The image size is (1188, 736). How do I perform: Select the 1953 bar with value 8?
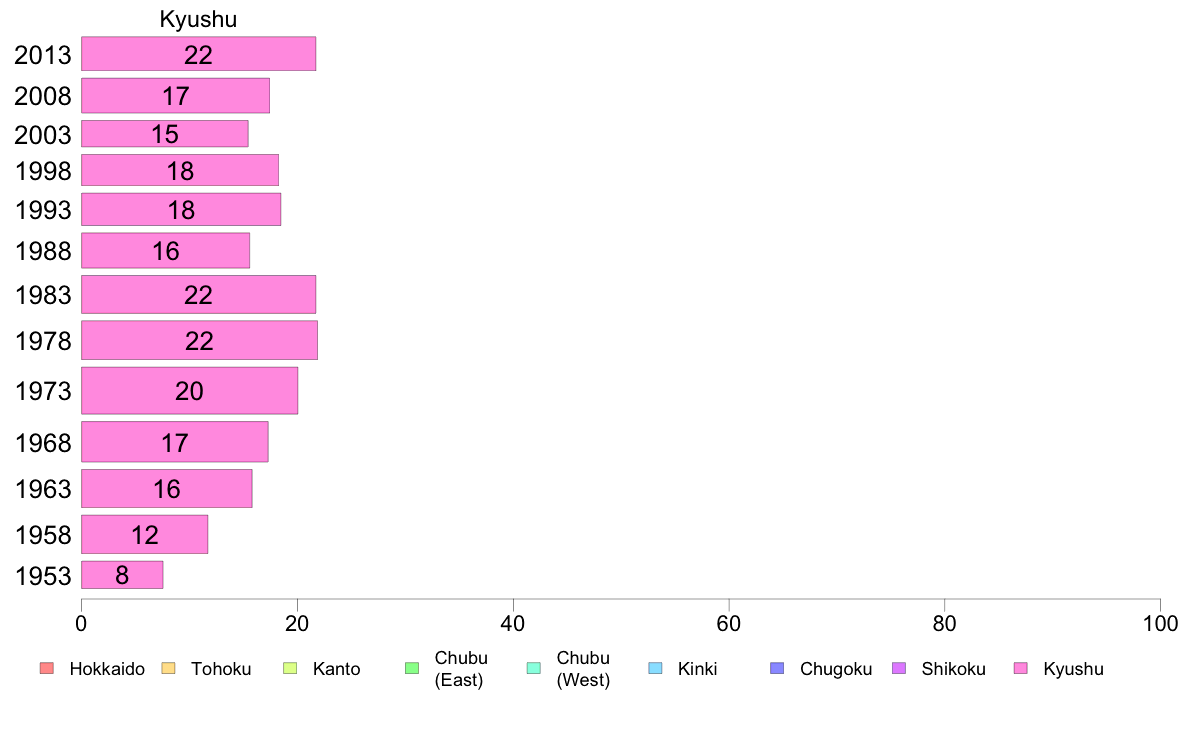(x=122, y=575)
